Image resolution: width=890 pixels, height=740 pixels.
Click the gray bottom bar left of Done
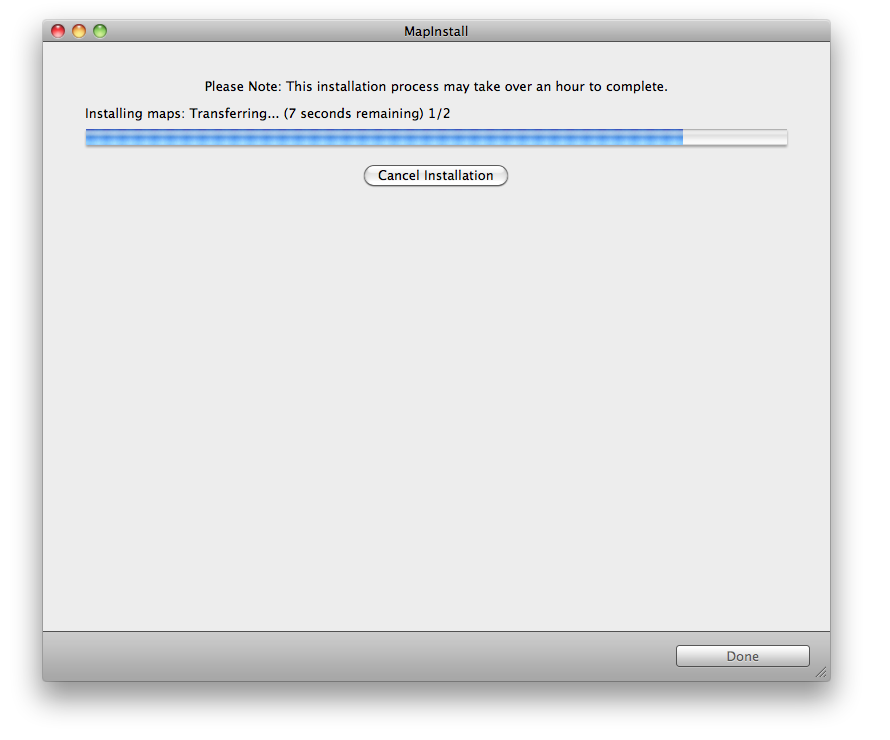350,656
